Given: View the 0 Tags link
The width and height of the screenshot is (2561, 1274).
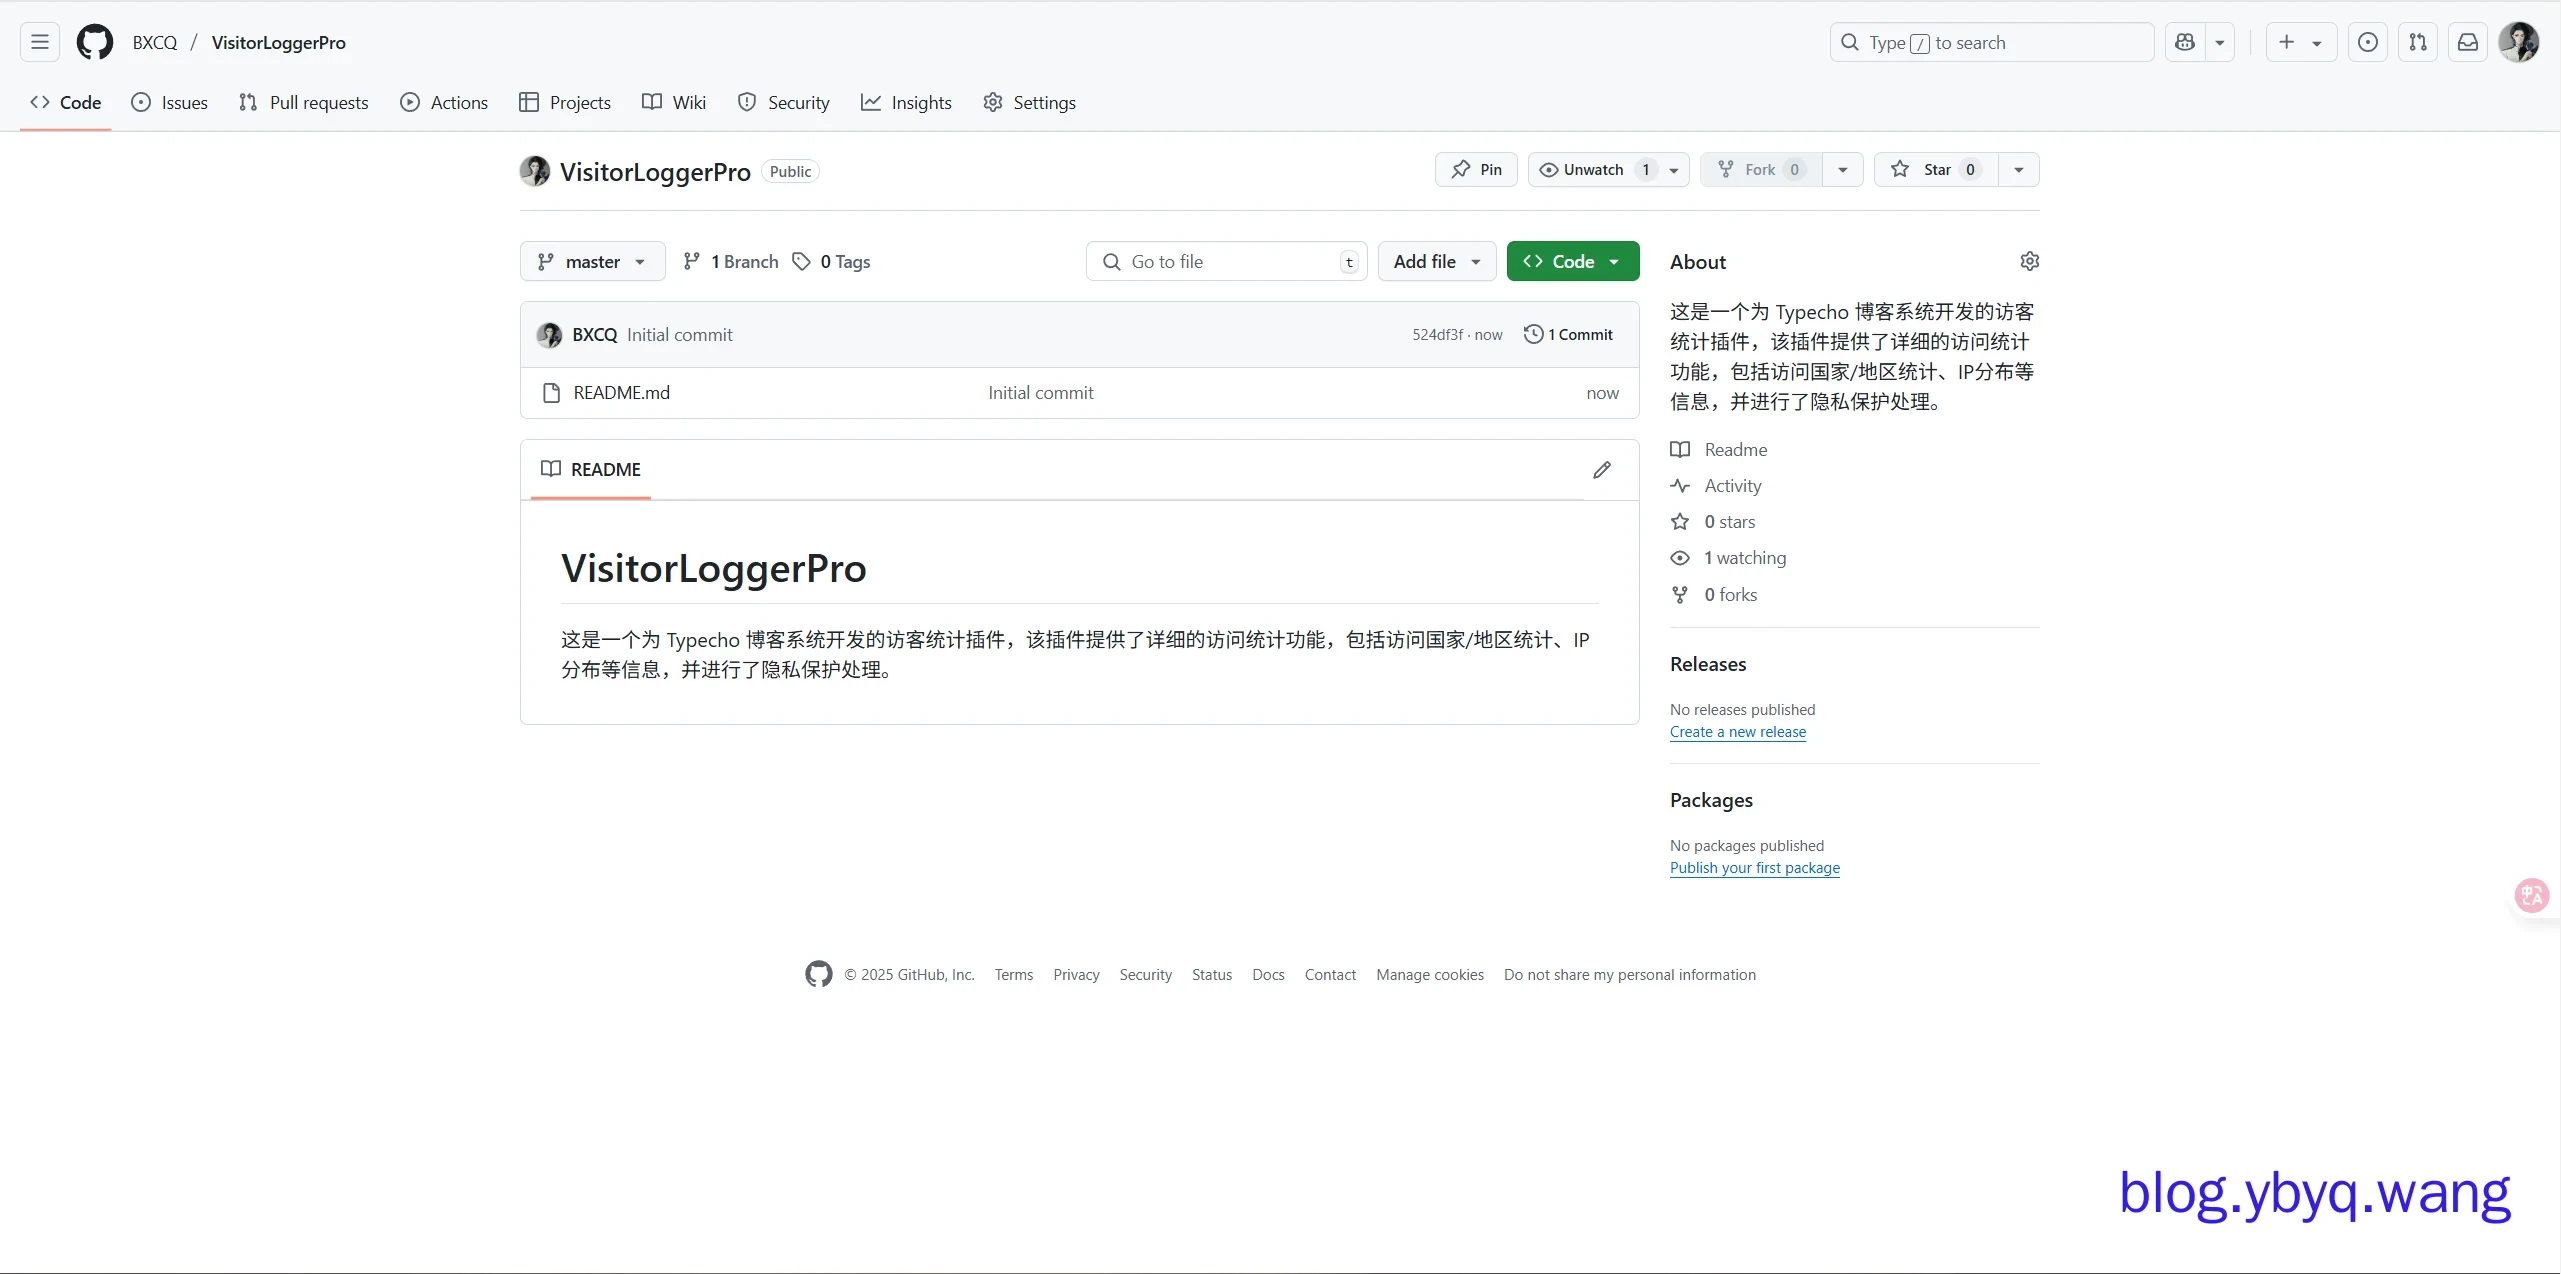Looking at the screenshot, I should 831,261.
